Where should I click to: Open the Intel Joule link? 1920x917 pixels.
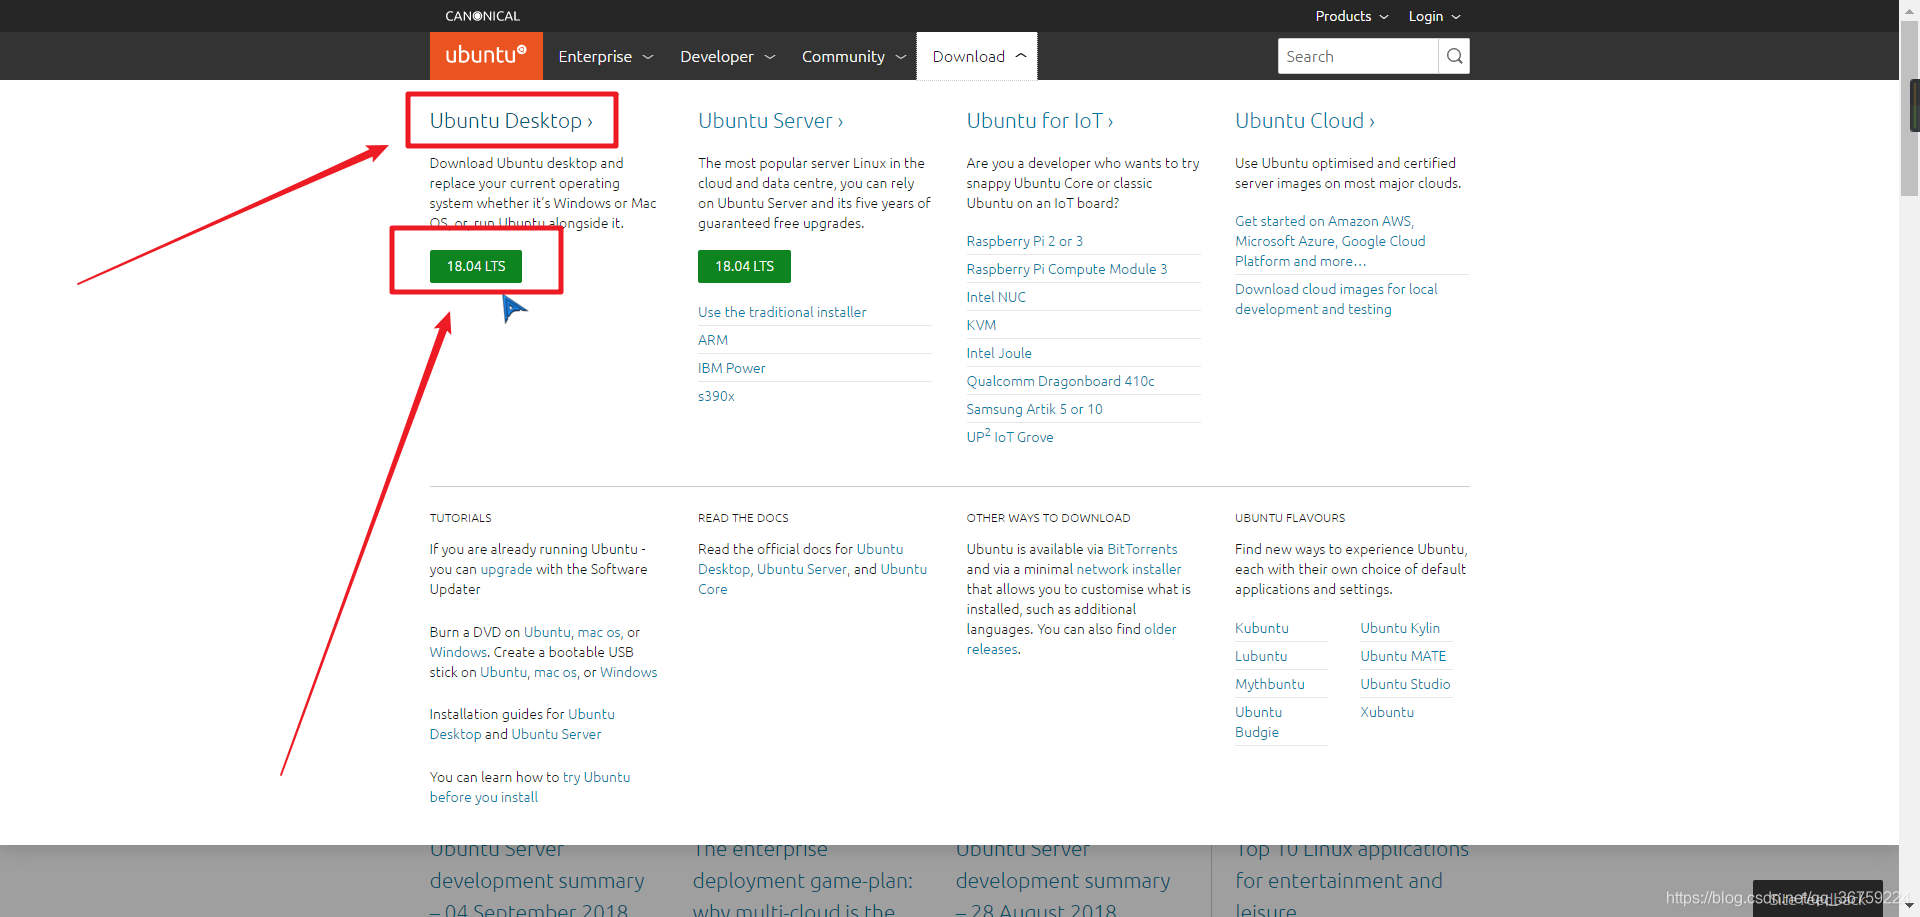pos(999,353)
